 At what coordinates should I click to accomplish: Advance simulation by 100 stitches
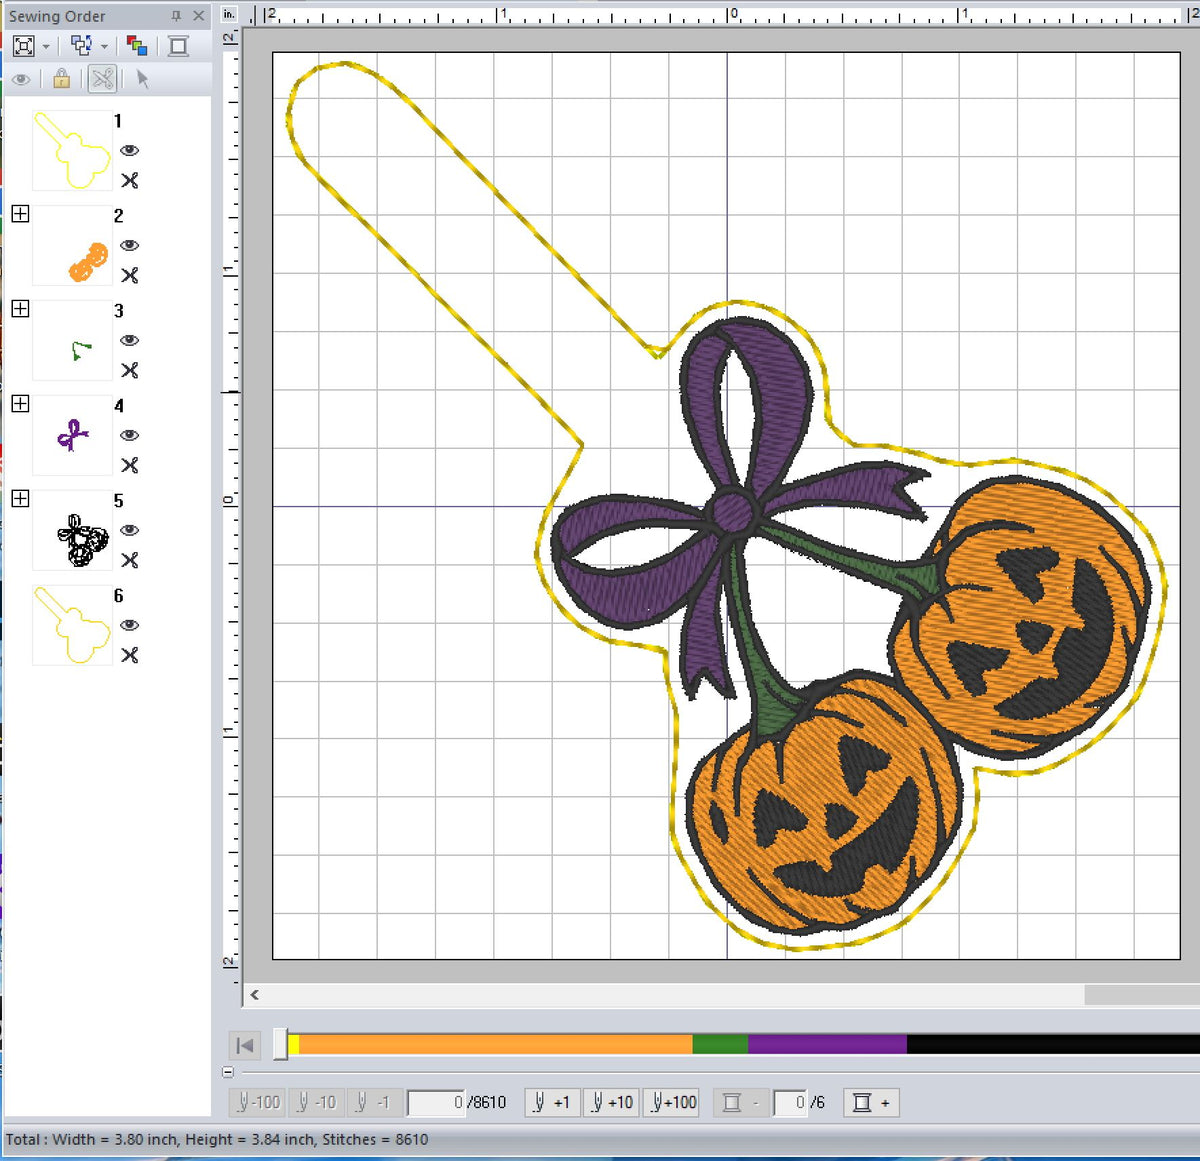coord(671,1102)
